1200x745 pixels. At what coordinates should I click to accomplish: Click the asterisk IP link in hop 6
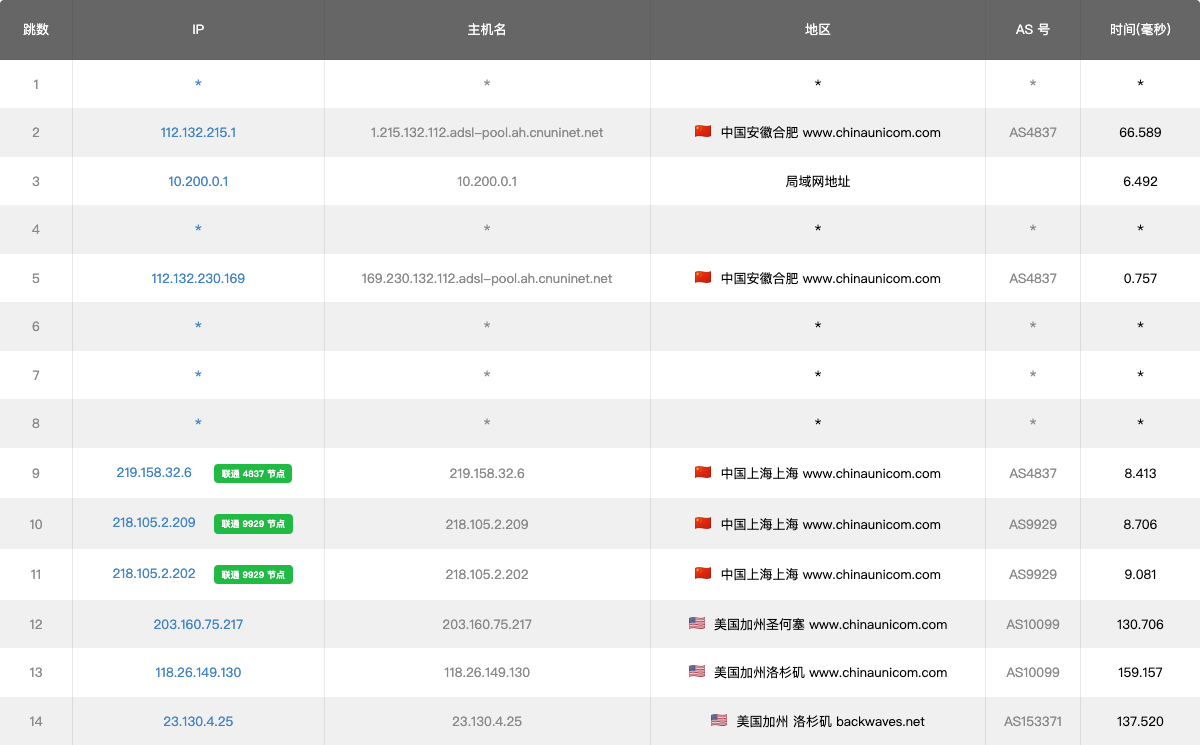click(198, 326)
